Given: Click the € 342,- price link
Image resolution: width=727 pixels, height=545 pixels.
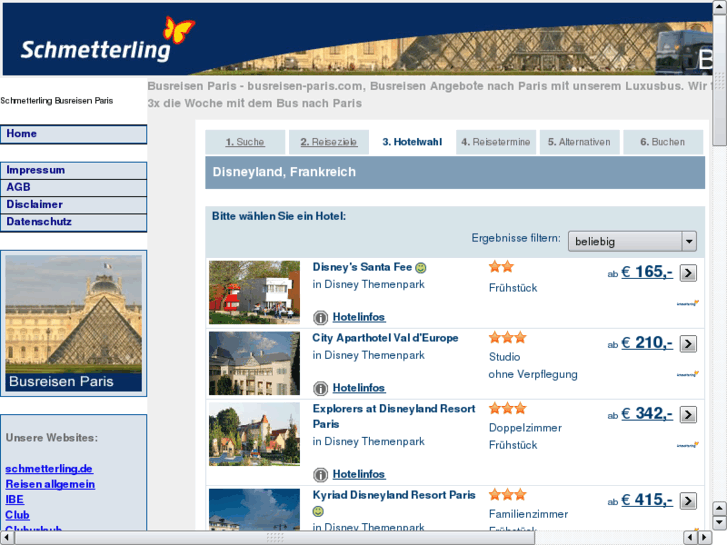Looking at the screenshot, I should pos(647,413).
